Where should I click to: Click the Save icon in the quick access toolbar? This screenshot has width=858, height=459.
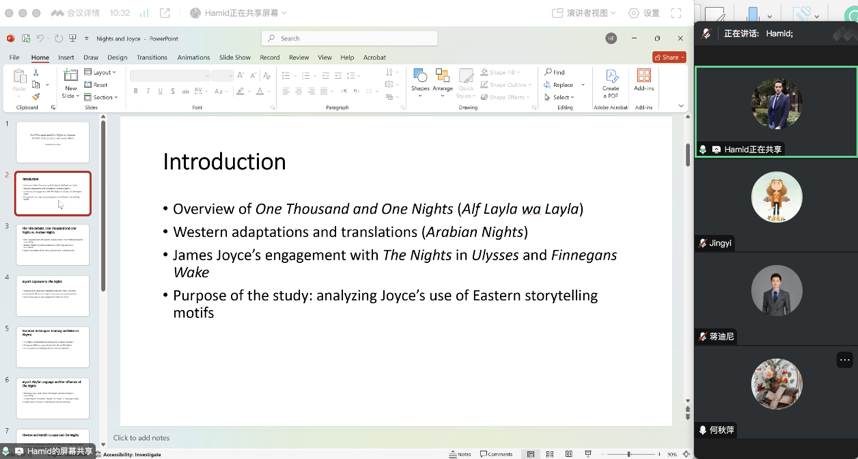coord(26,38)
